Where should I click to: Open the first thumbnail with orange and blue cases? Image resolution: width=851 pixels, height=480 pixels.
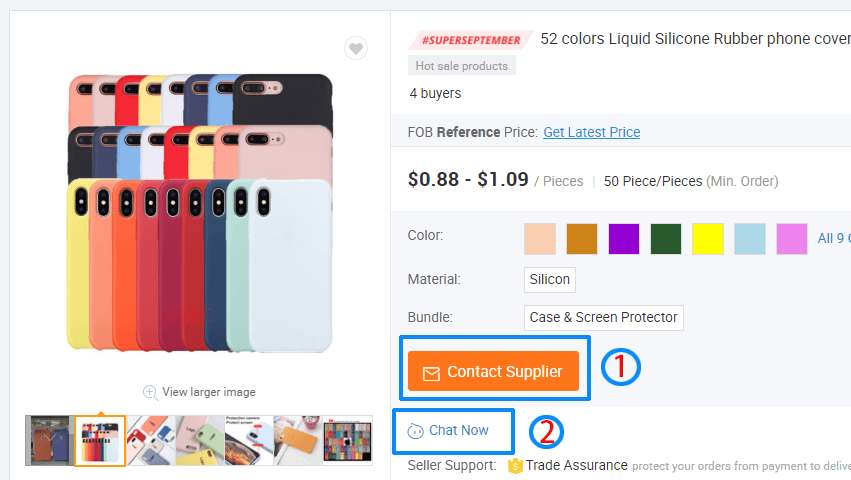pos(50,440)
